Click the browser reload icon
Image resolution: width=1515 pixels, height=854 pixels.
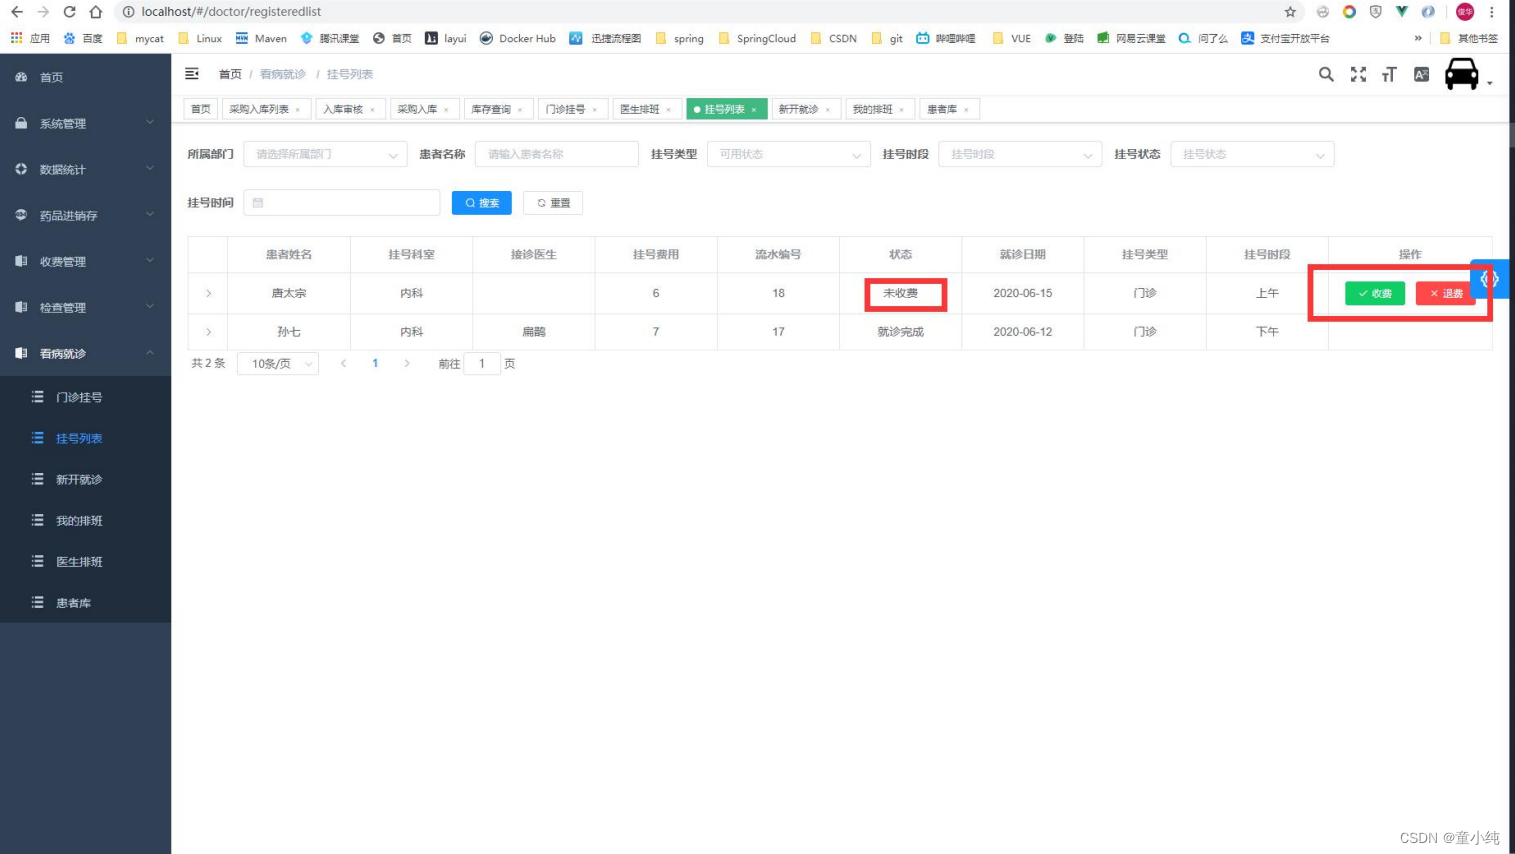69,12
